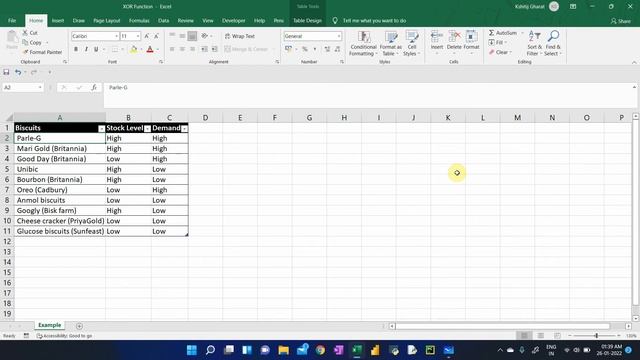Image resolution: width=640 pixels, height=360 pixels.
Task: Select cell with Oreo (Cadbury)
Action: (60, 190)
